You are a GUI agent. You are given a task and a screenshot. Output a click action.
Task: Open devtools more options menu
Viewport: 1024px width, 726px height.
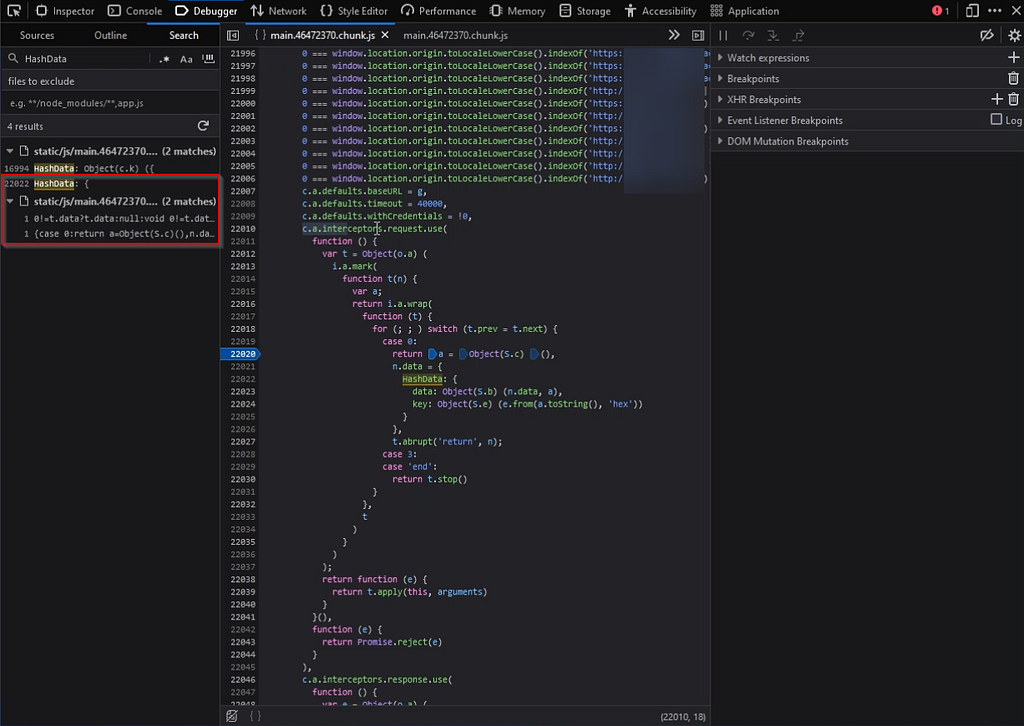(995, 11)
